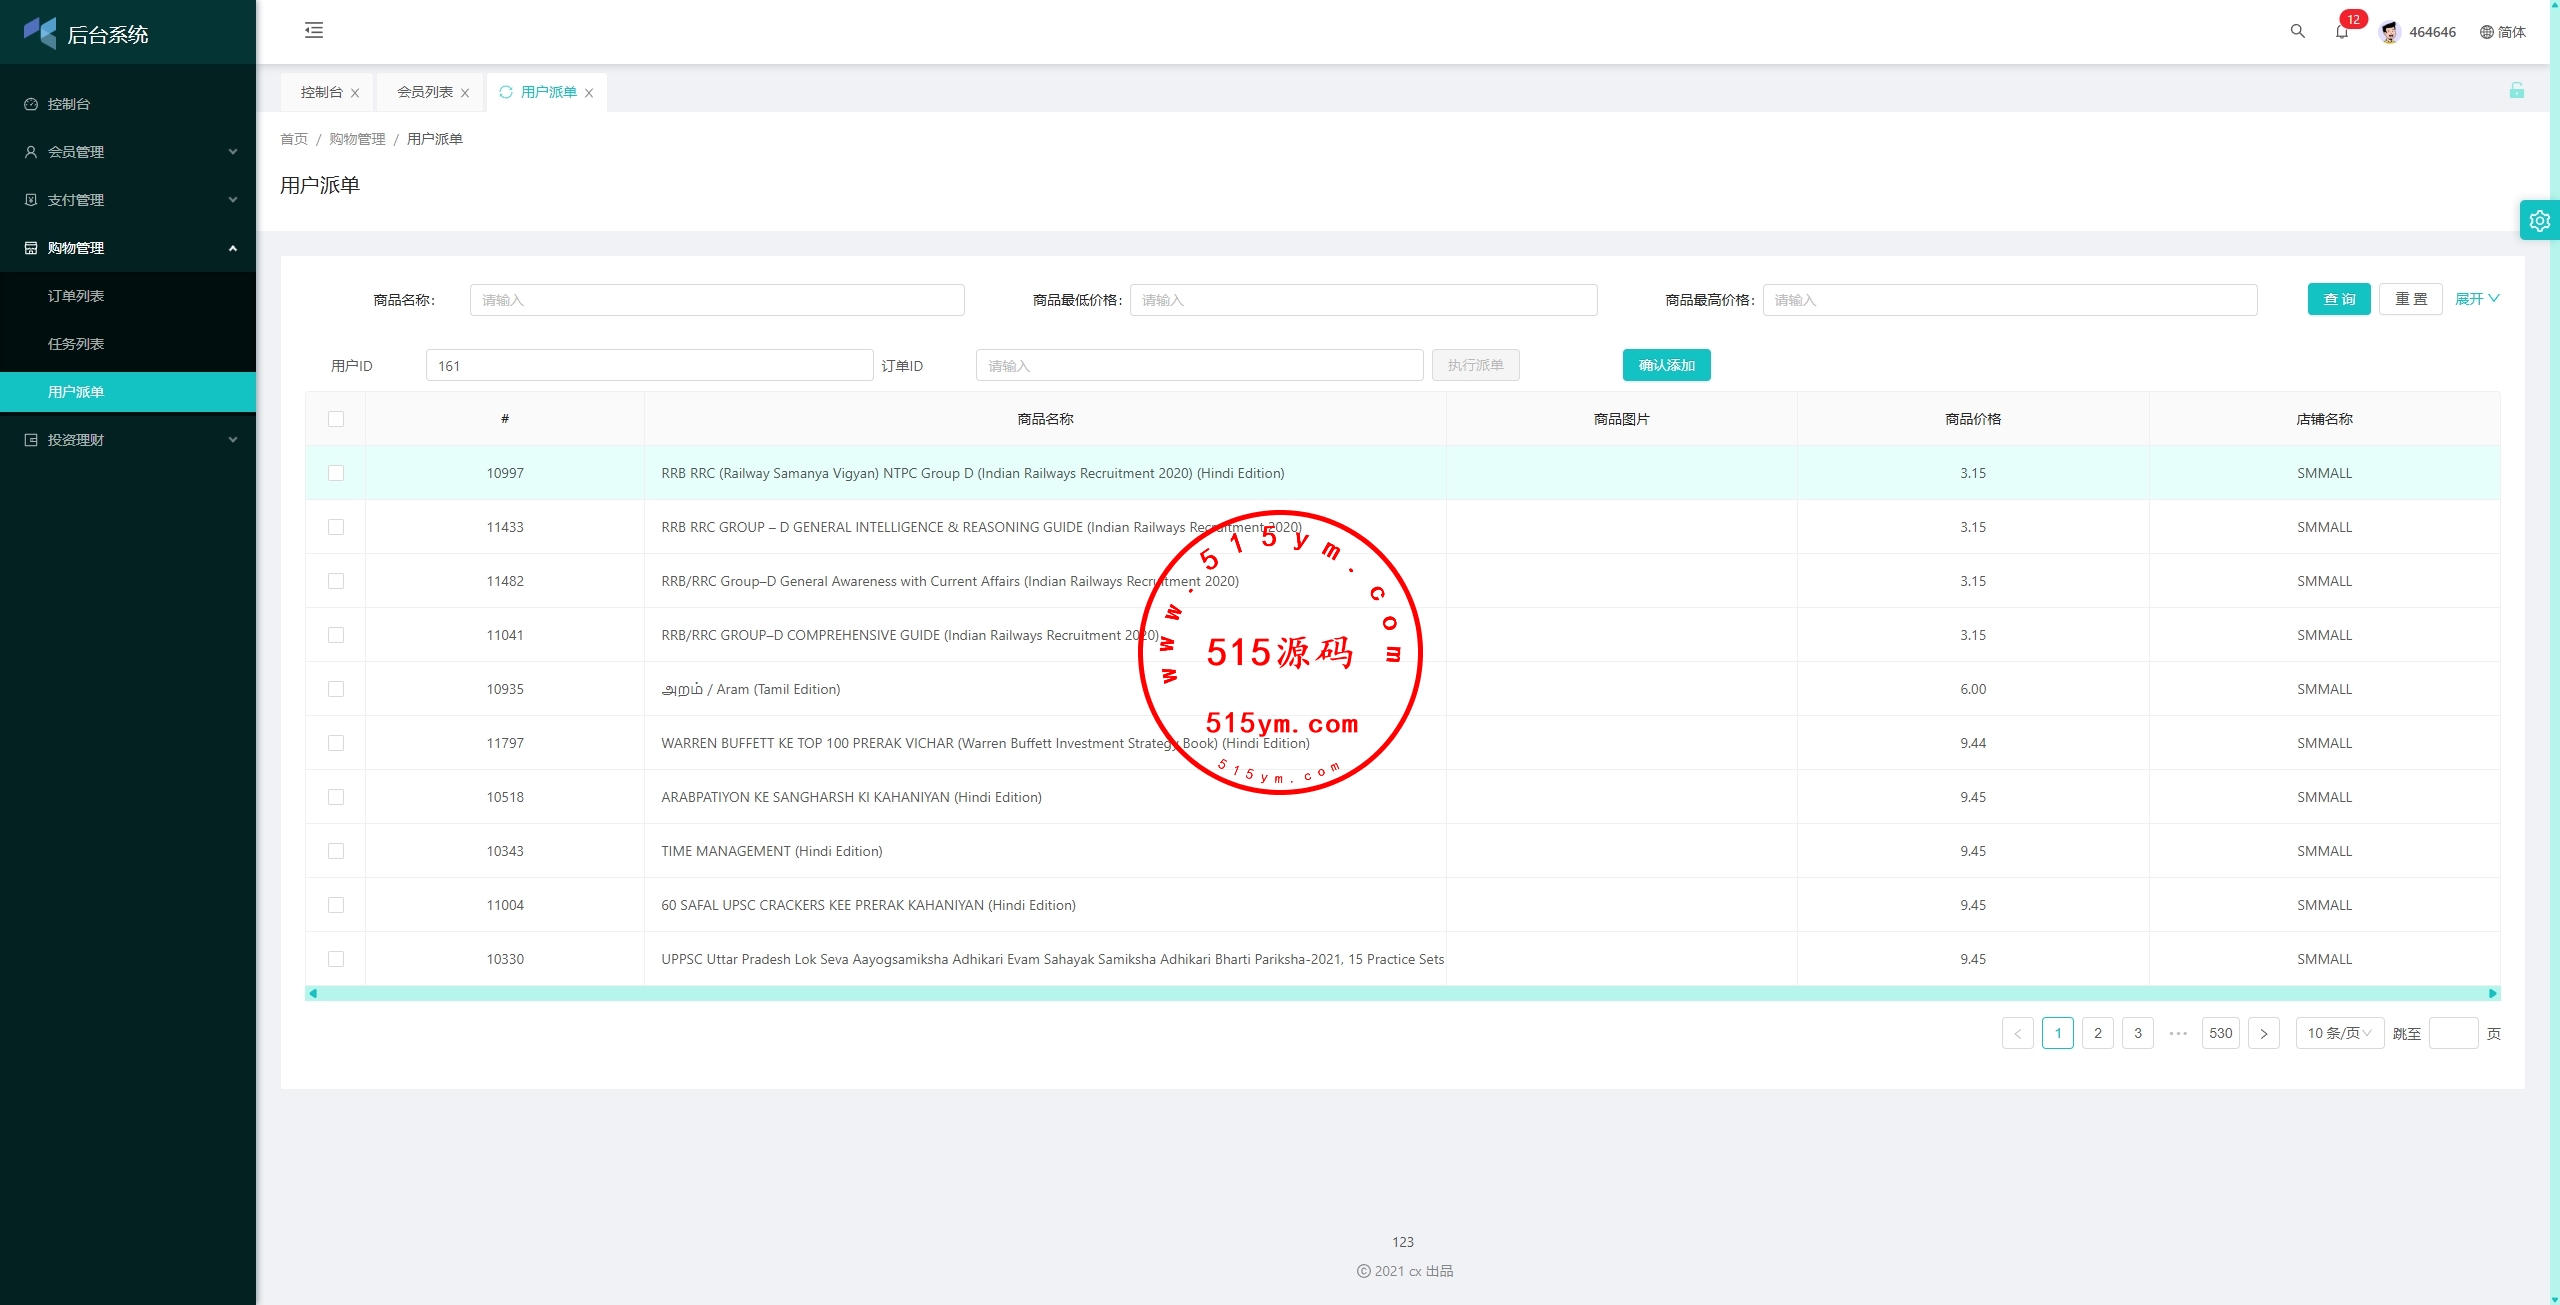The width and height of the screenshot is (2560, 1305).
Task: Click the lock icon near tabs
Action: click(2516, 91)
